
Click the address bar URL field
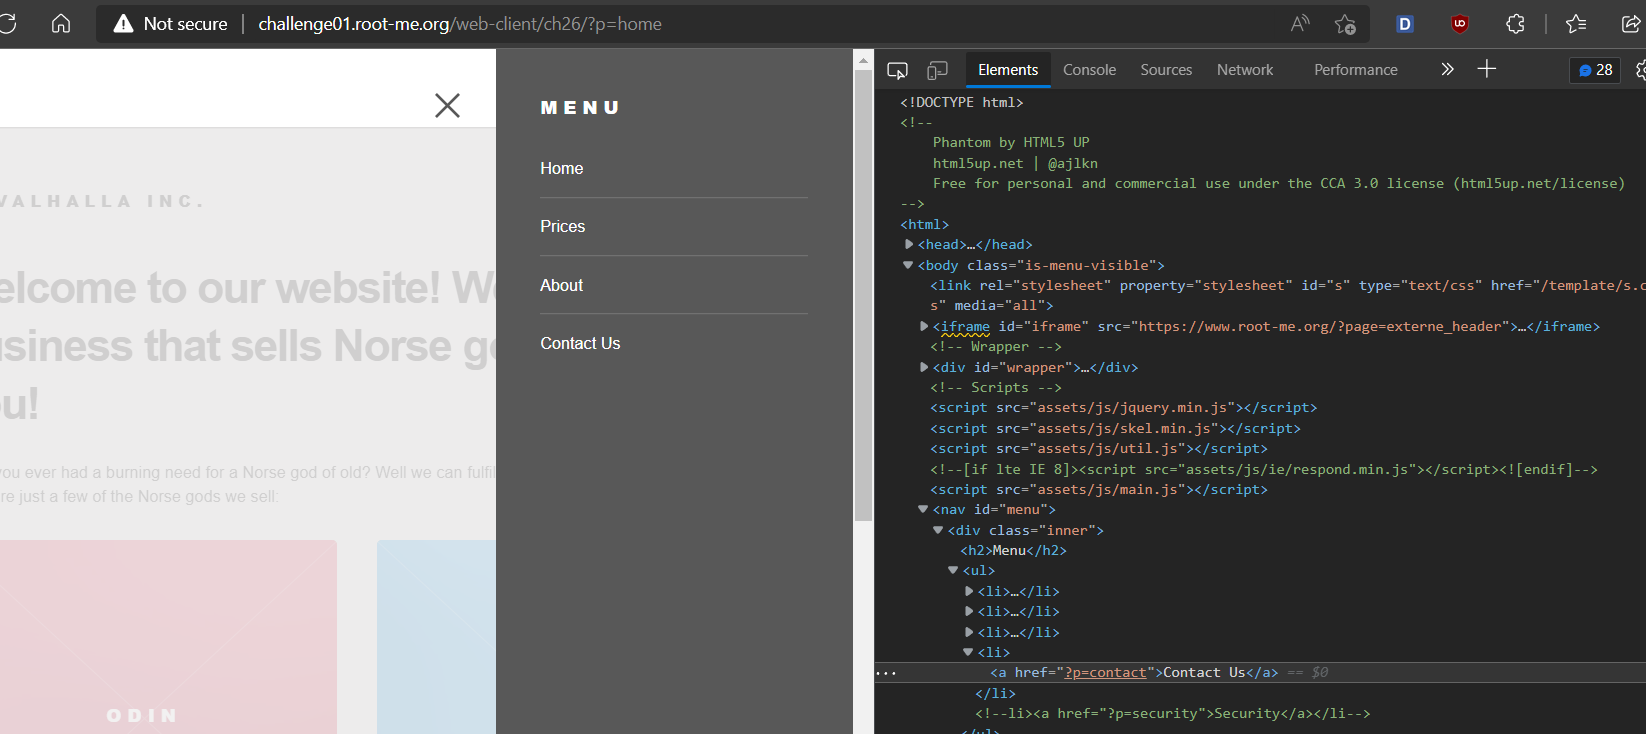(460, 23)
